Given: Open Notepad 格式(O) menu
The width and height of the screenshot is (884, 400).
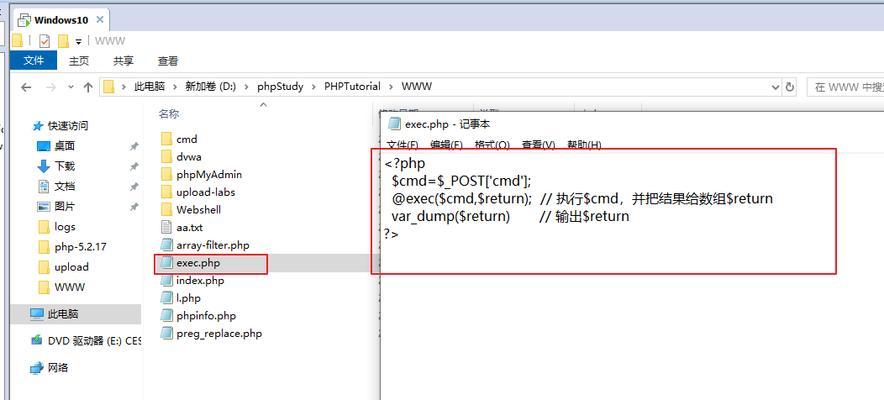Looking at the screenshot, I should point(492,144).
